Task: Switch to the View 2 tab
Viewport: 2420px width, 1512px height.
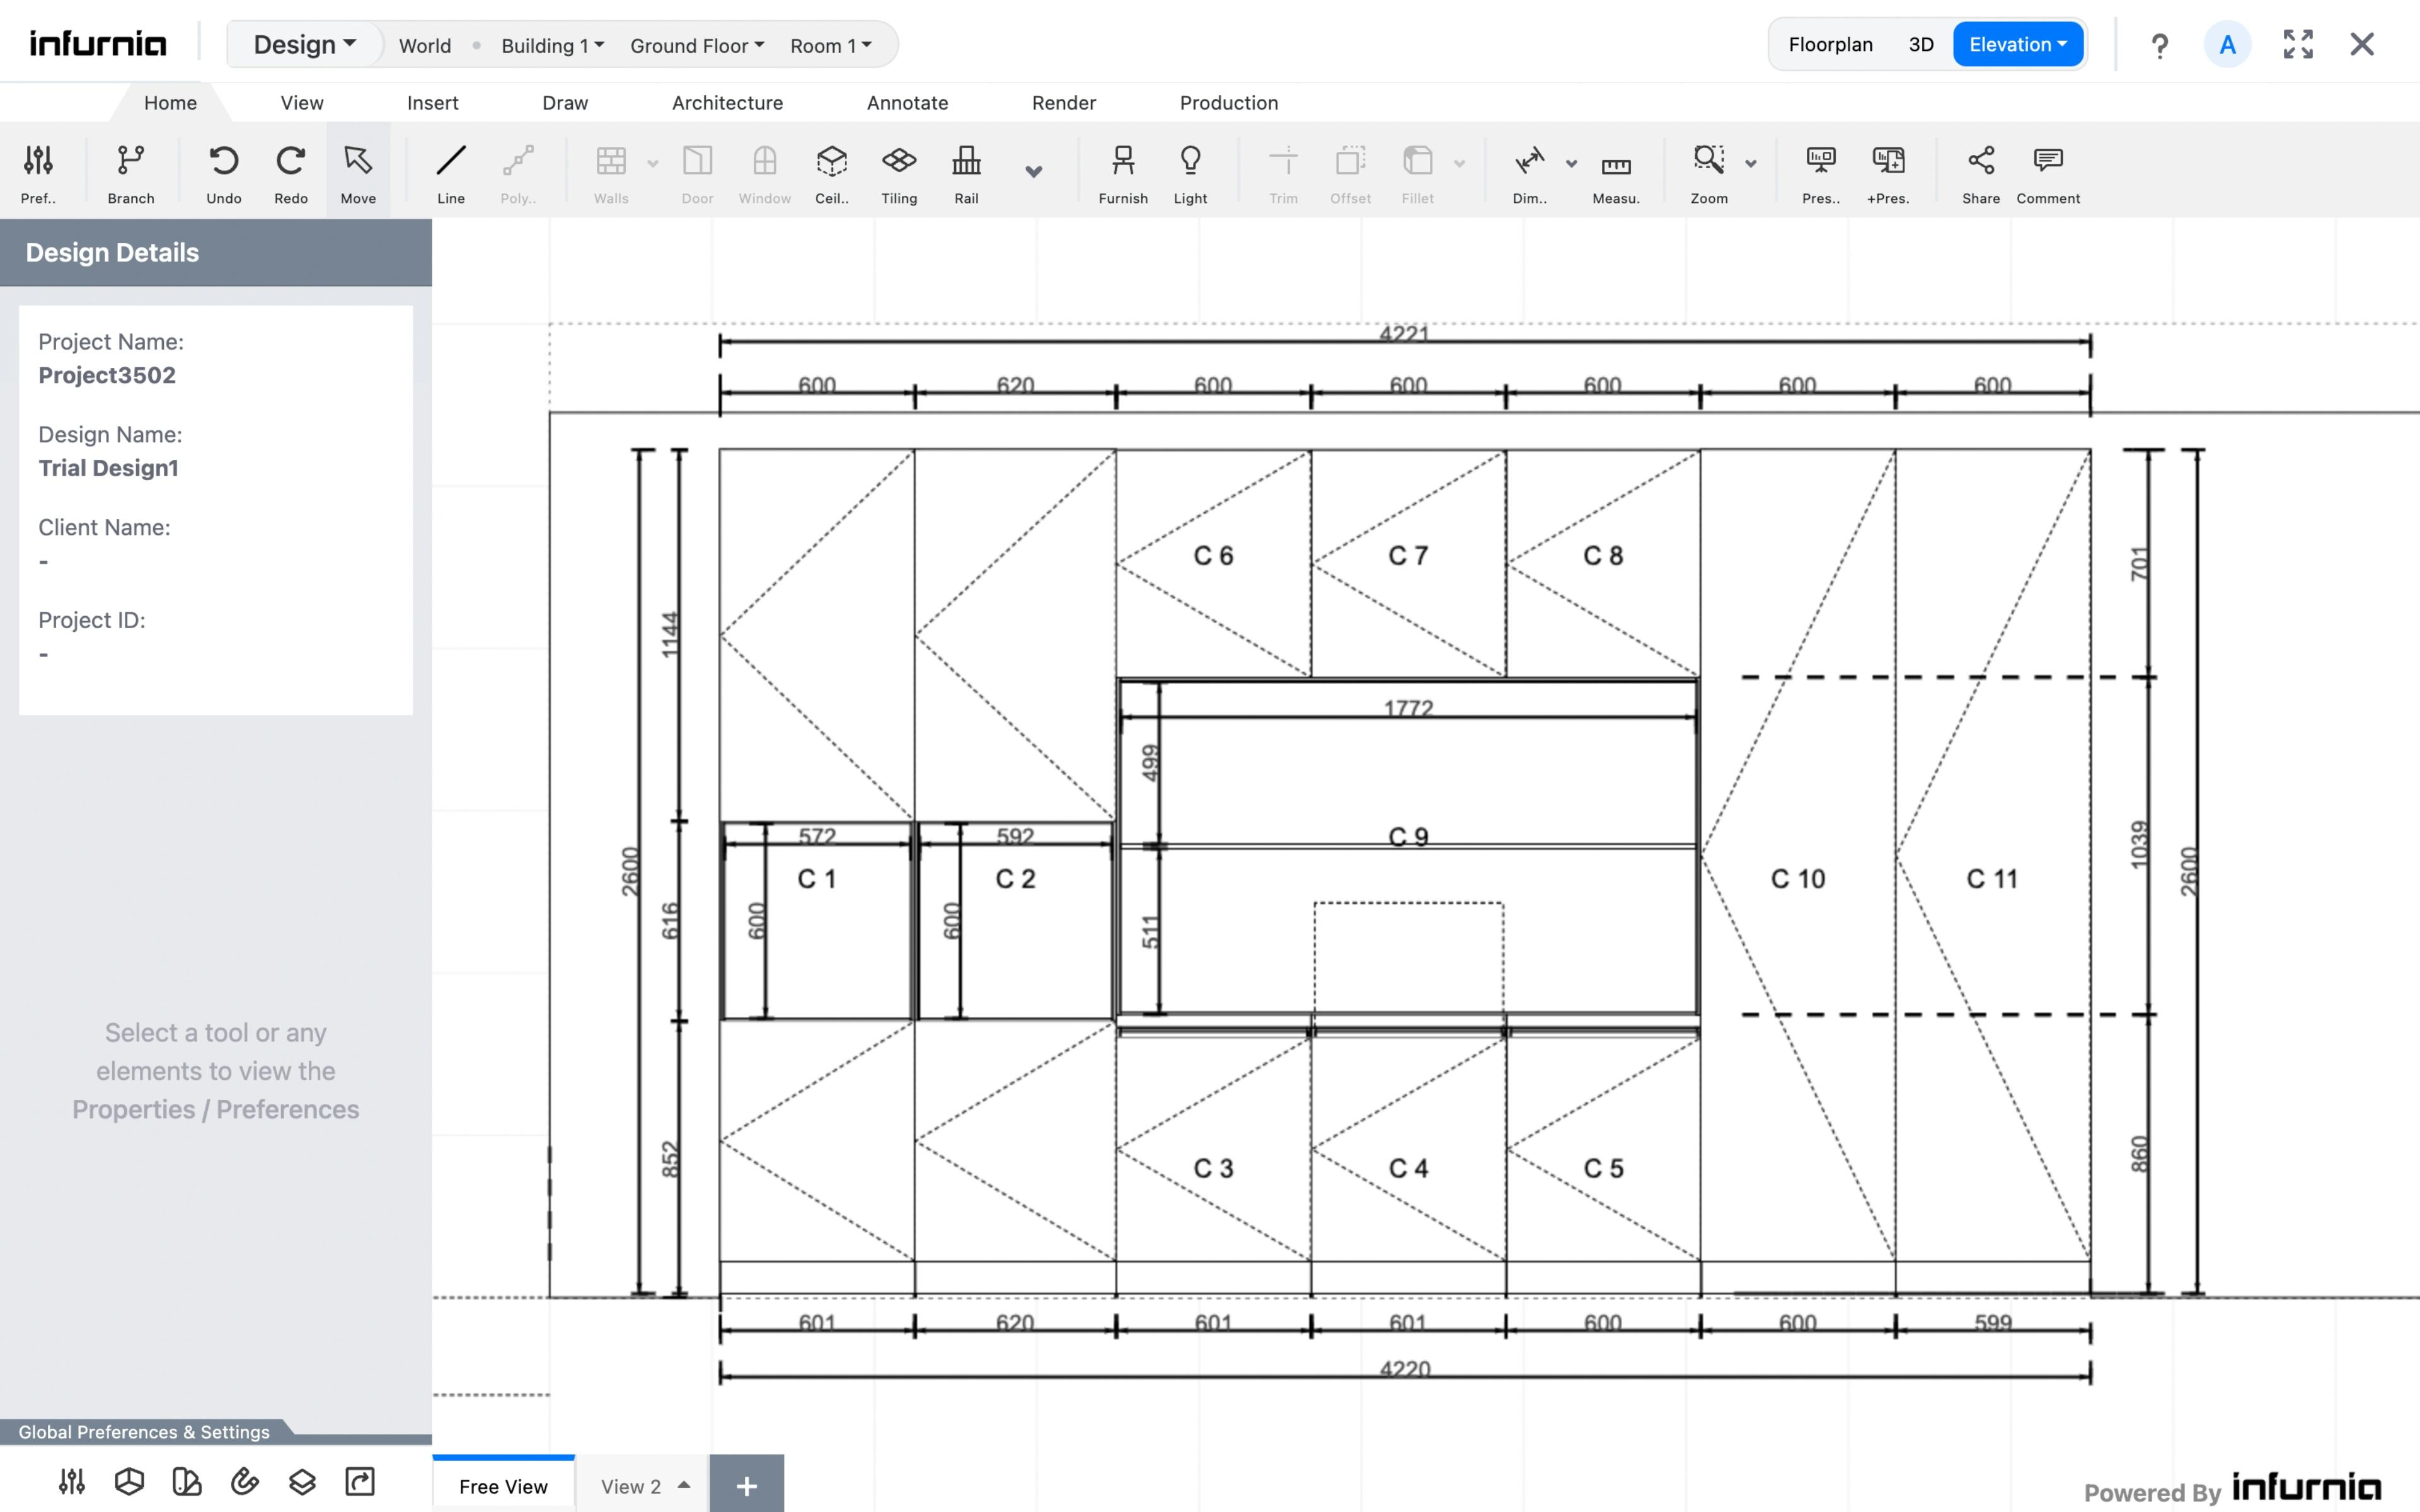Action: [631, 1486]
